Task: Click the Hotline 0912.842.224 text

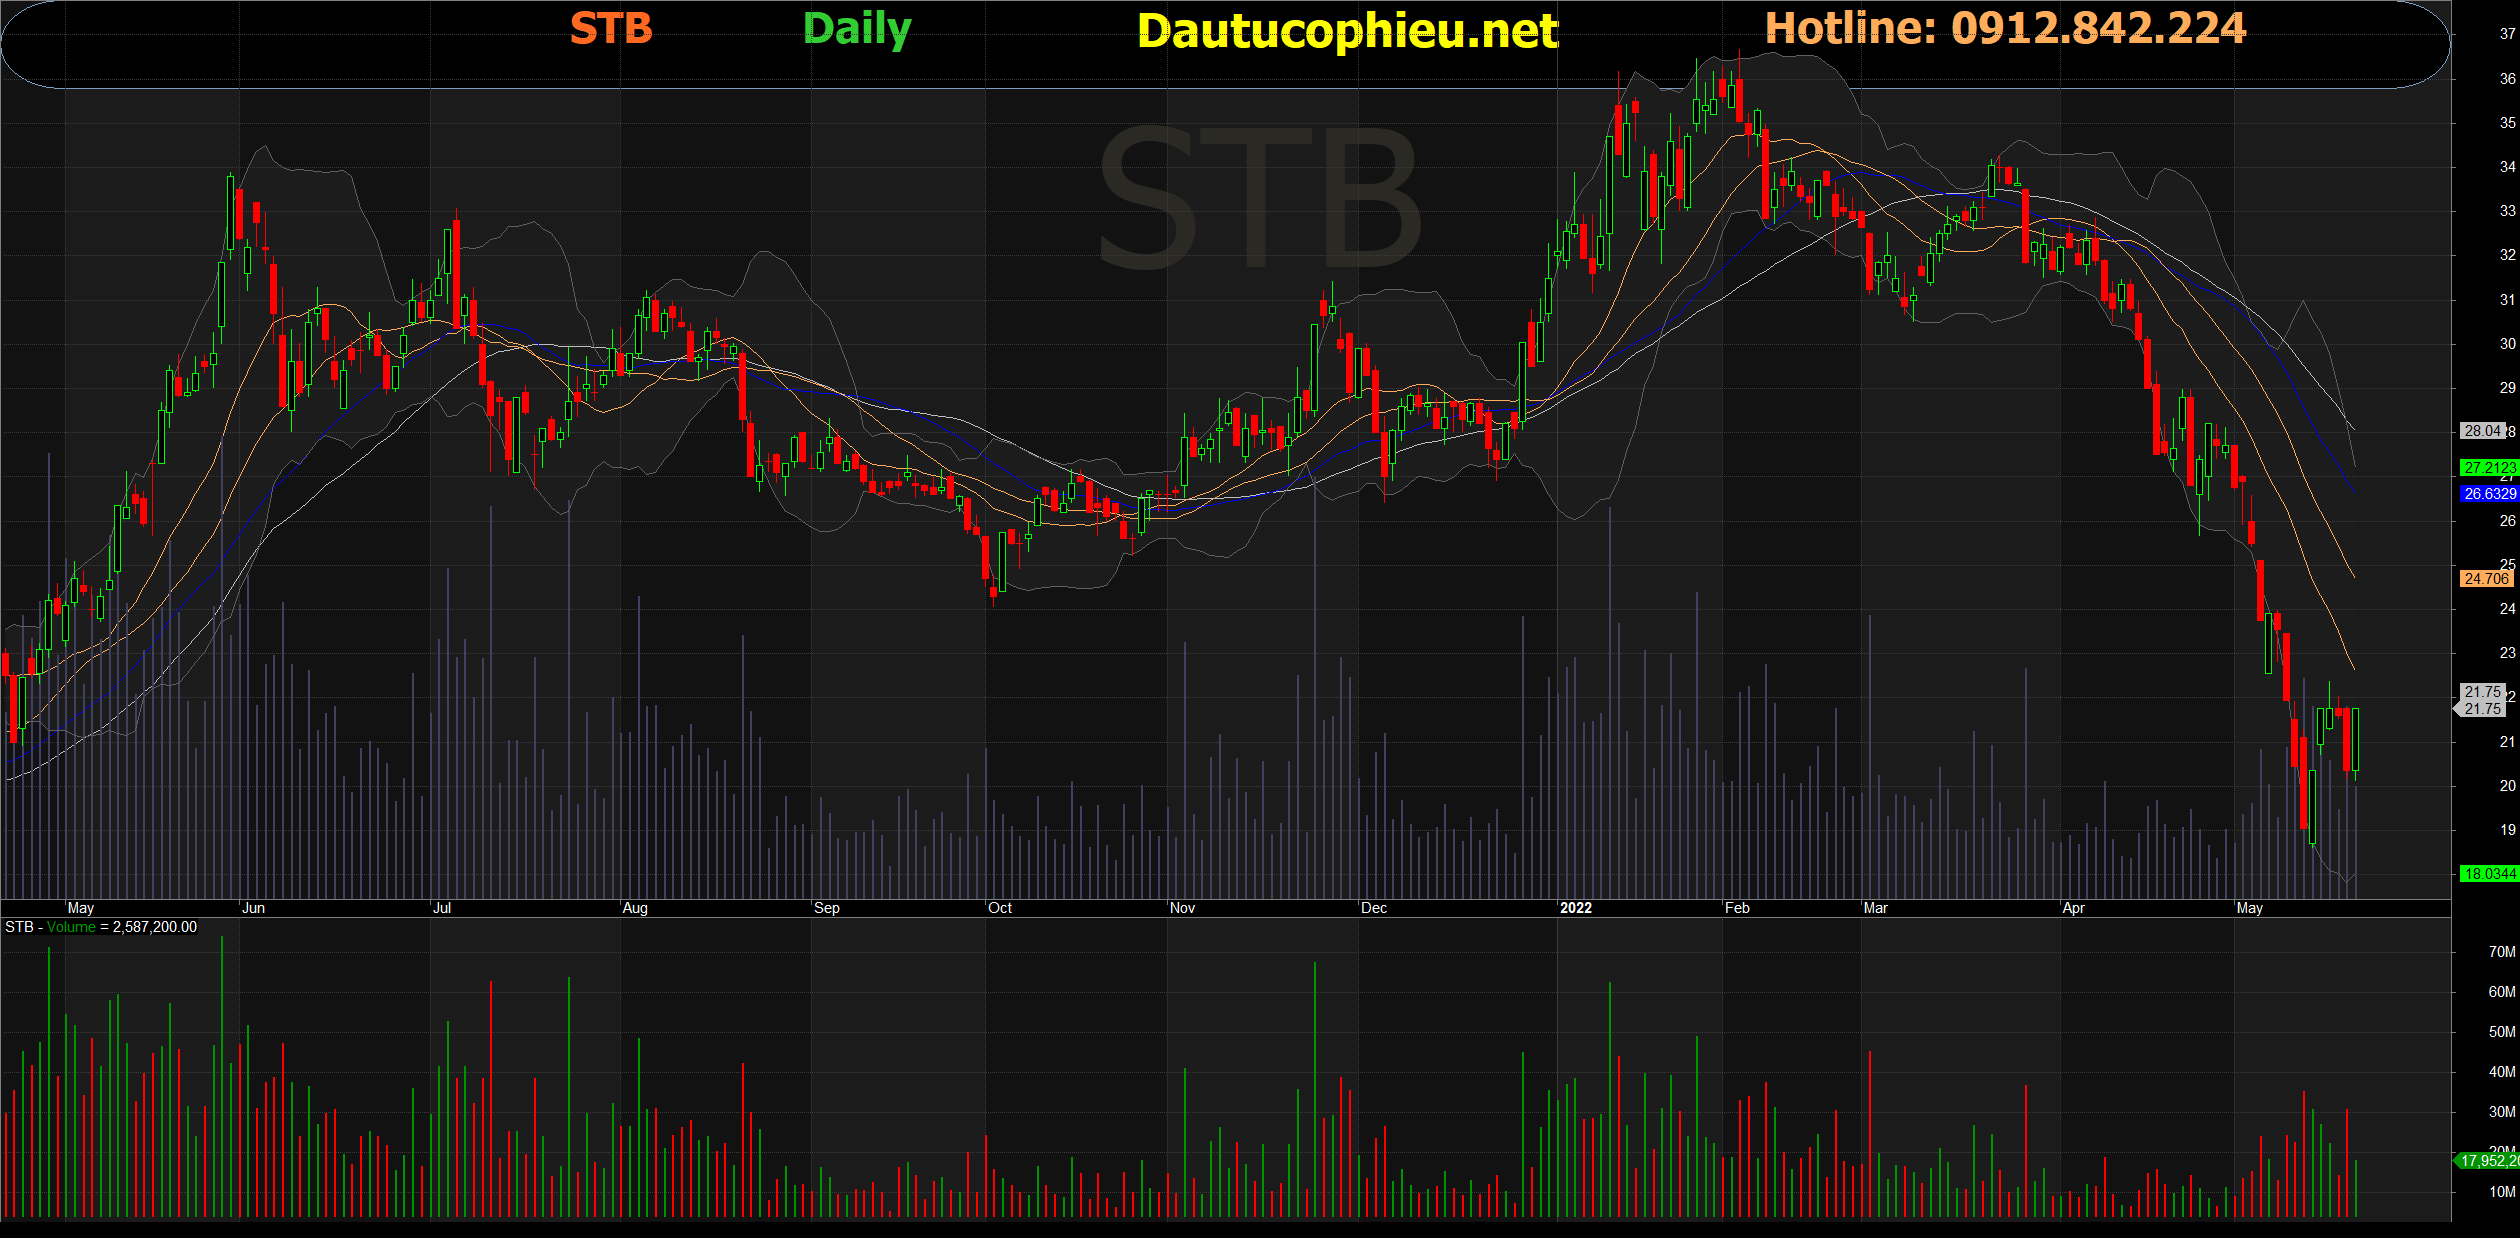Action: (2005, 28)
